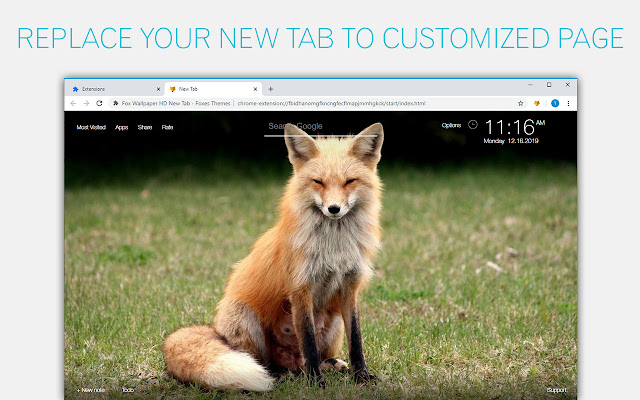Open the Todo list

click(128, 390)
